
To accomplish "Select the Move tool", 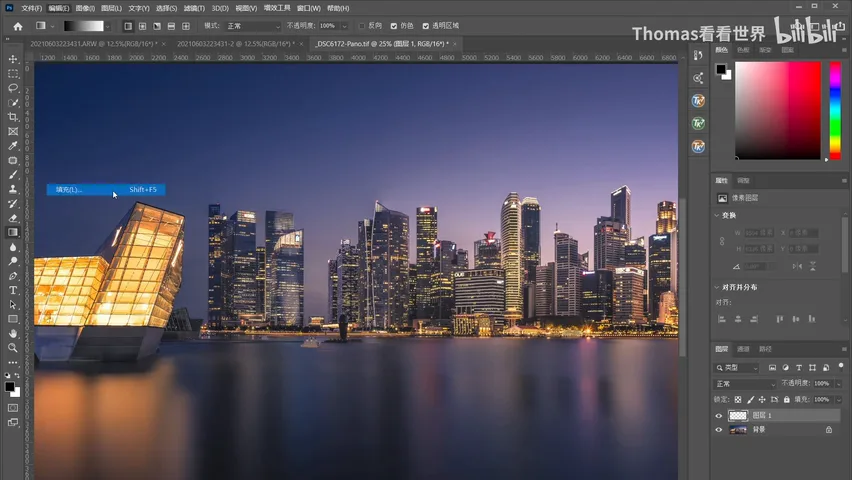I will coord(13,59).
